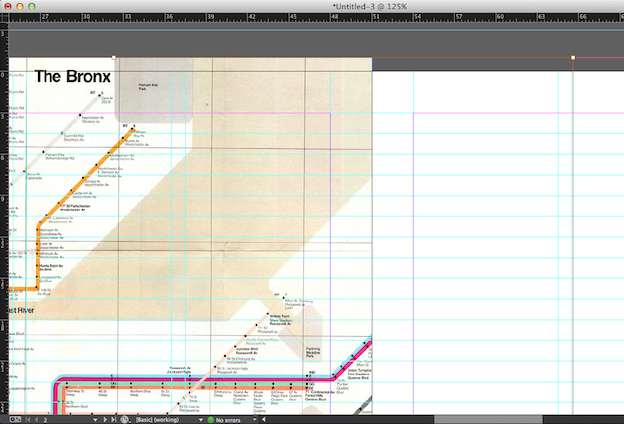This screenshot has width=624, height=424.
Task: Open the [Basic] (working) profile dropdown
Action: (x=201, y=420)
